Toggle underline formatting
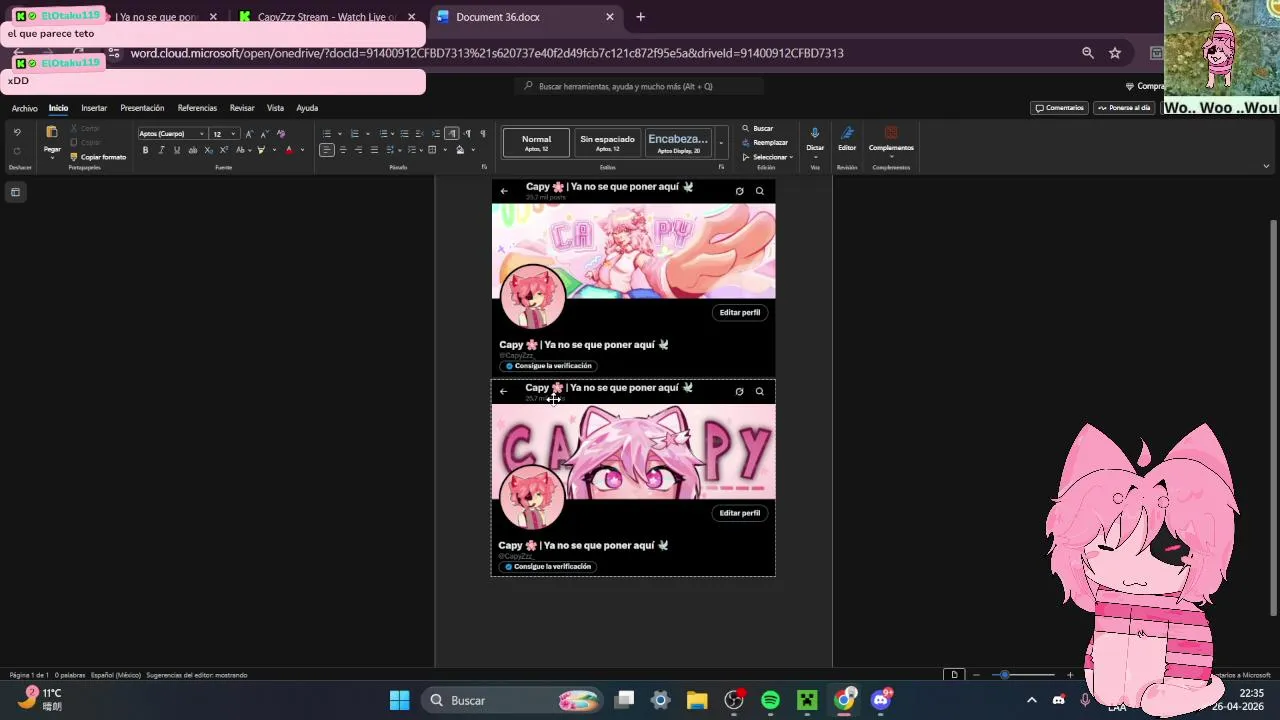The width and height of the screenshot is (1280, 720). point(177,150)
